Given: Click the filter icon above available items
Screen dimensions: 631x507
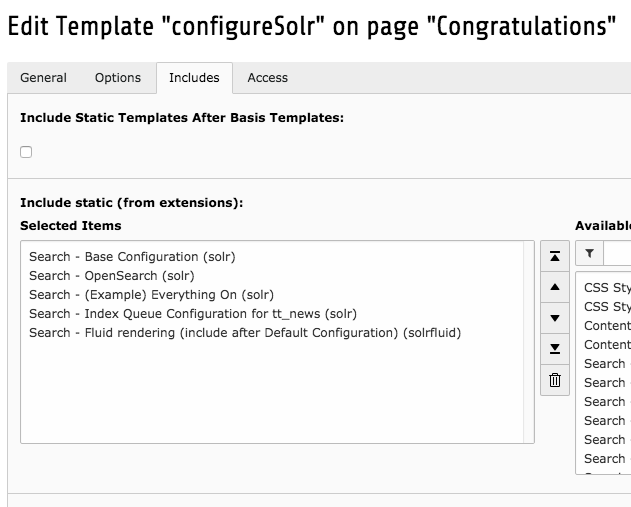Looking at the screenshot, I should 590,253.
